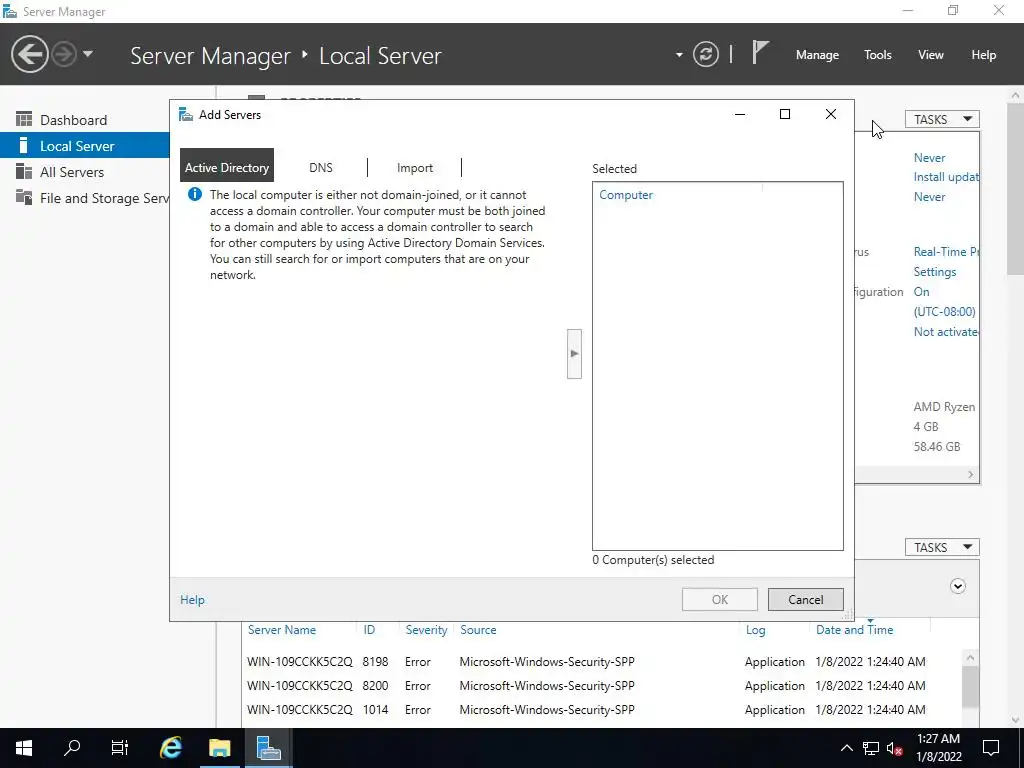Open the Manage menu
The height and width of the screenshot is (768, 1024).
(x=817, y=55)
